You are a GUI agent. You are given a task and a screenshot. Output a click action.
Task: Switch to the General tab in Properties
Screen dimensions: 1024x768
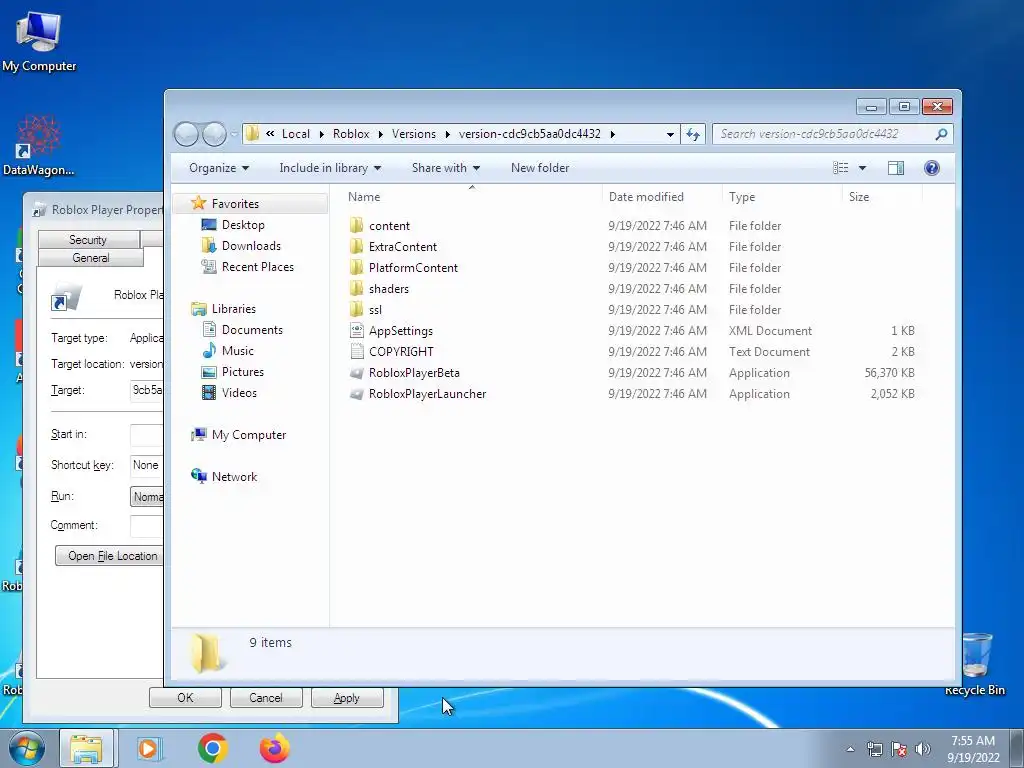[91, 258]
